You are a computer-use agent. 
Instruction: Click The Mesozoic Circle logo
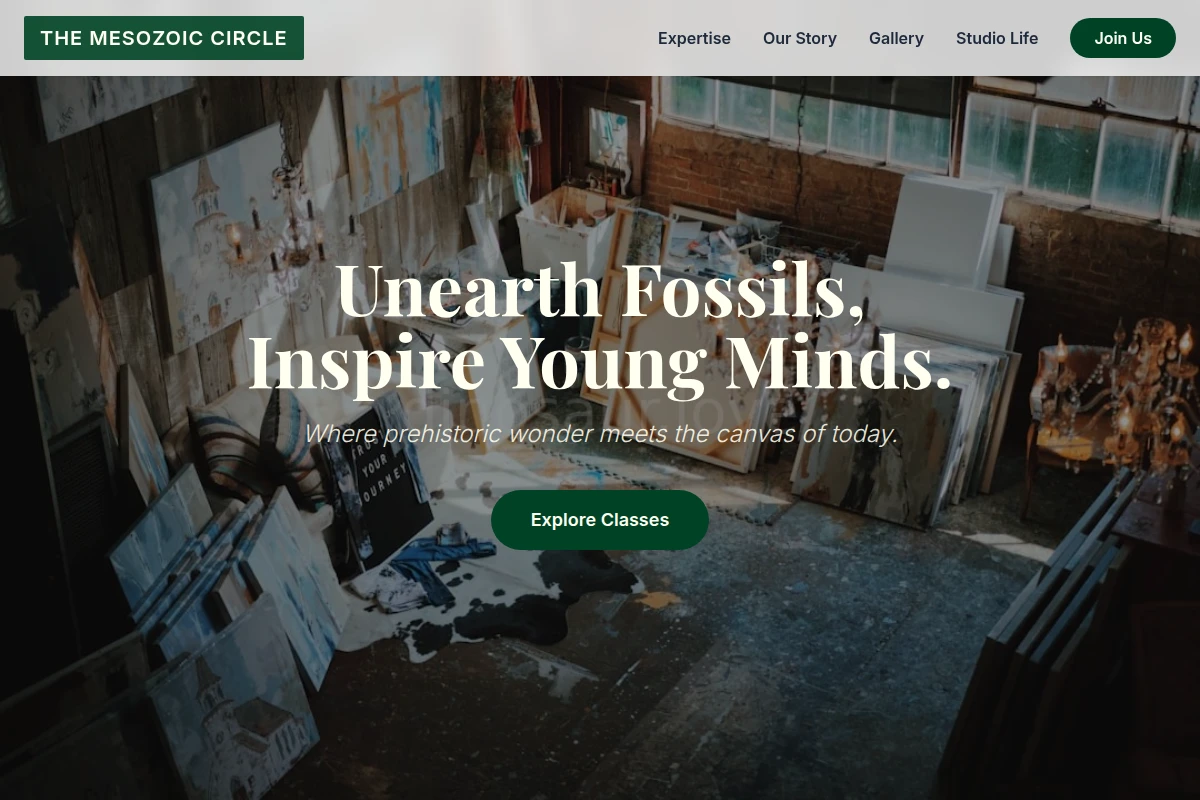pyautogui.click(x=164, y=38)
